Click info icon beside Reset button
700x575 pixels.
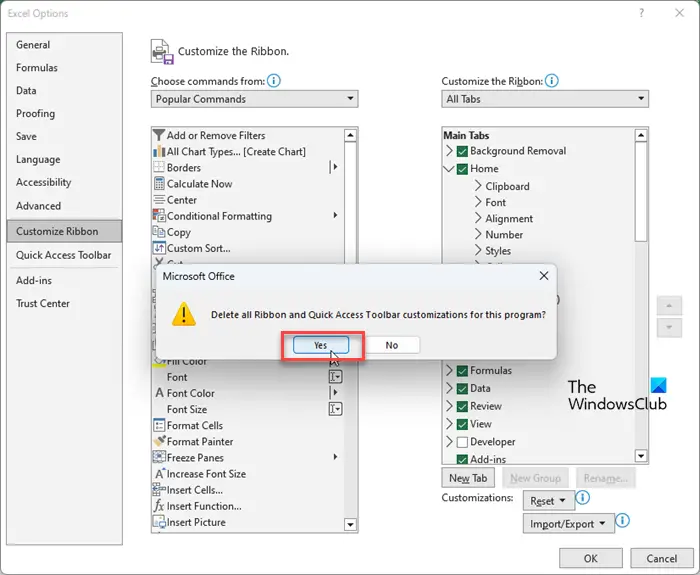583,497
